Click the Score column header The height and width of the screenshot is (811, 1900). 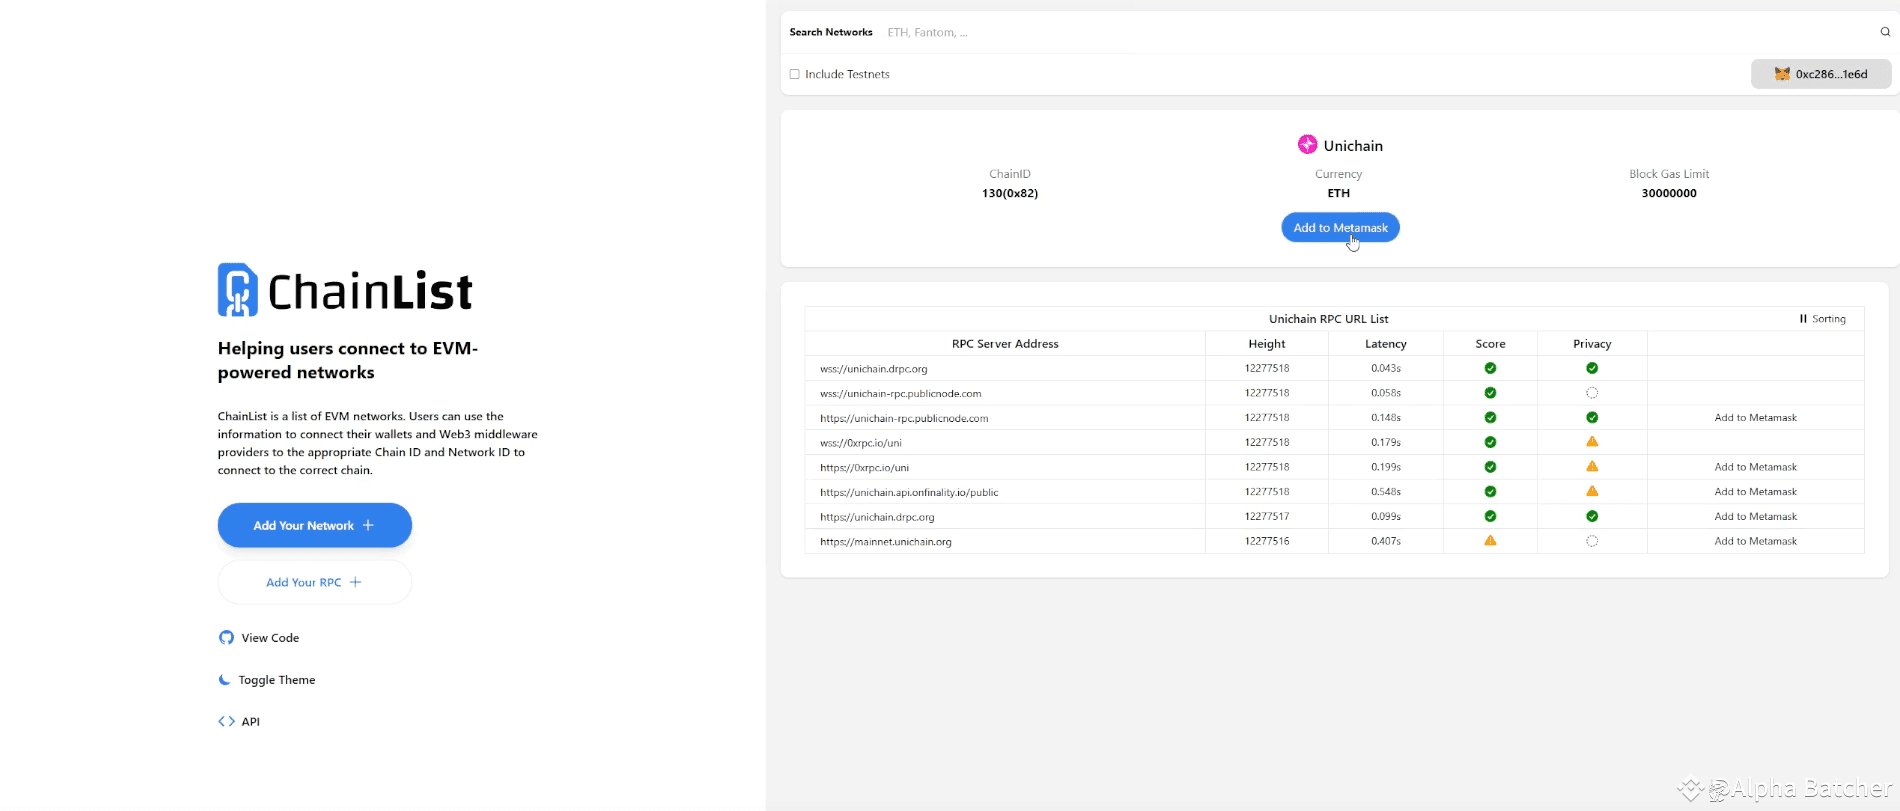pyautogui.click(x=1490, y=344)
